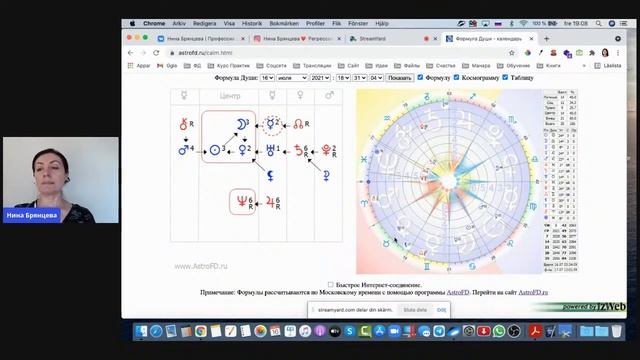Uncheck the Космограмму checkbox
The image size is (640, 360).
456,77
